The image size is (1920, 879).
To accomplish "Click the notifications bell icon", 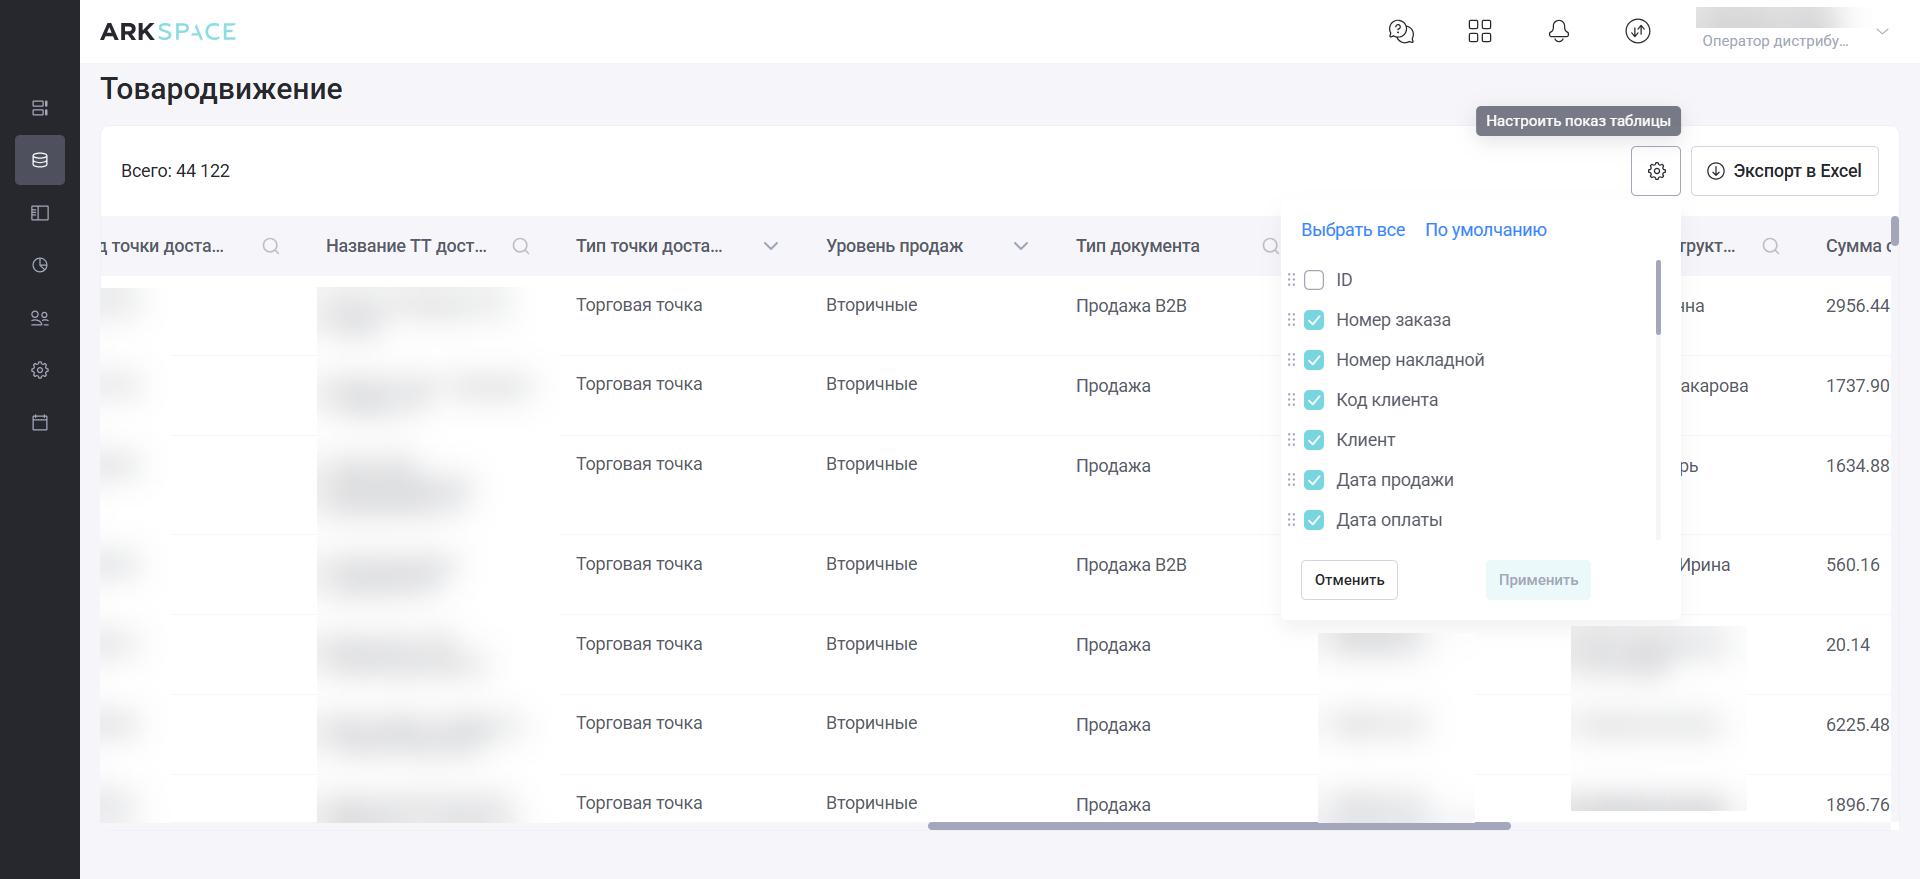I will 1558,32.
